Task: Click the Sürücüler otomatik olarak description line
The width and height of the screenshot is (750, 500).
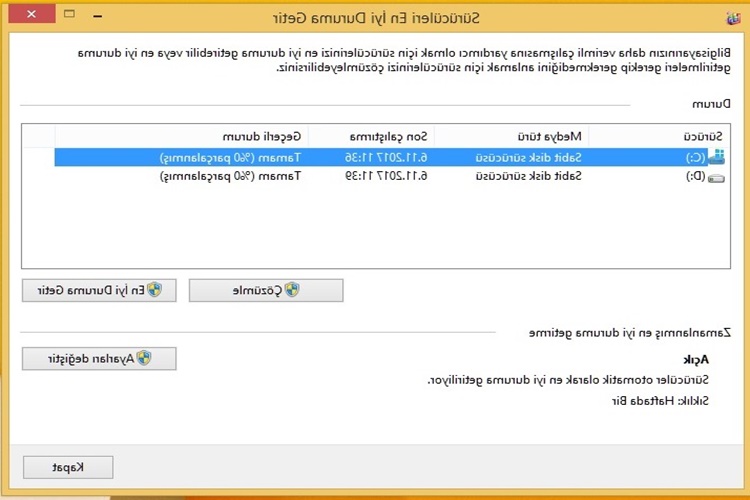Action: pyautogui.click(x=568, y=380)
